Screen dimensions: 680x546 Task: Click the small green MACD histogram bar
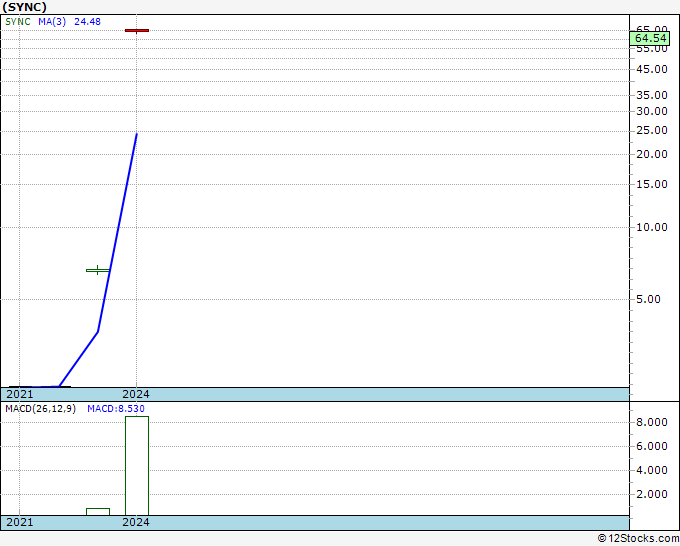click(x=97, y=511)
